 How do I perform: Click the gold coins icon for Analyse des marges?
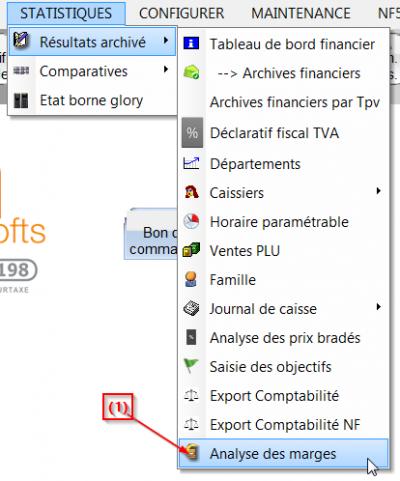192,453
